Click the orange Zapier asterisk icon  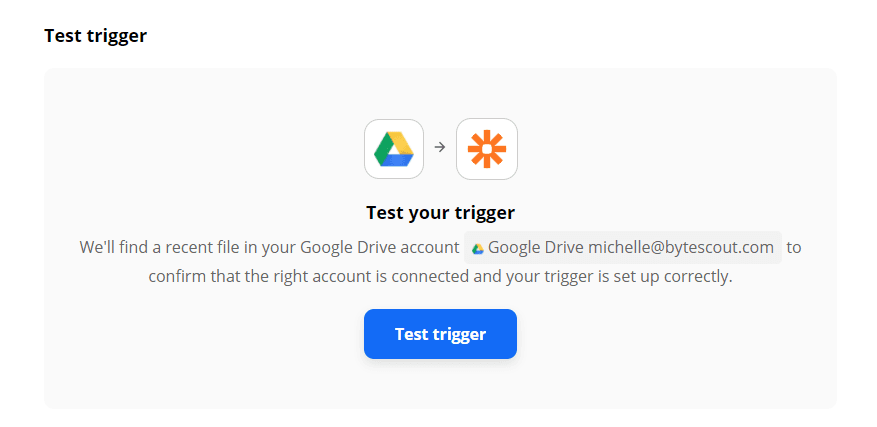(487, 149)
